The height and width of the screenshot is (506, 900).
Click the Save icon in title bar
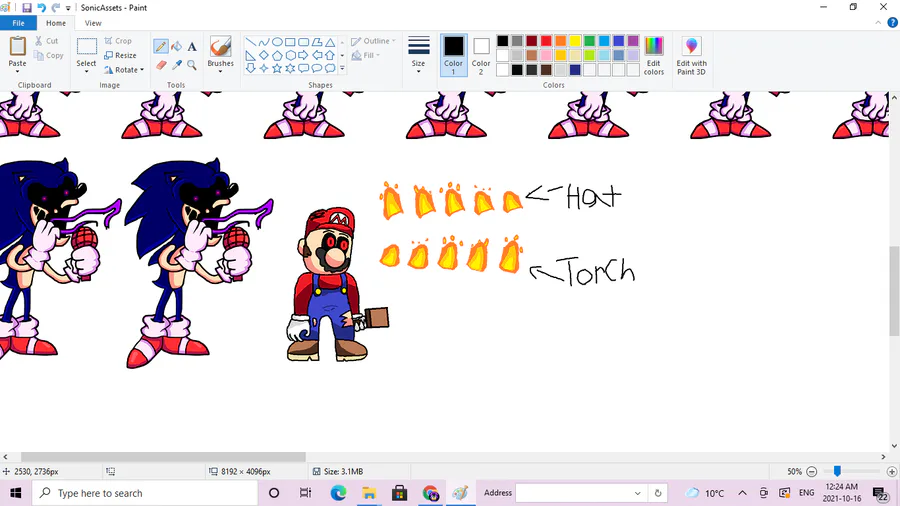point(27,7)
